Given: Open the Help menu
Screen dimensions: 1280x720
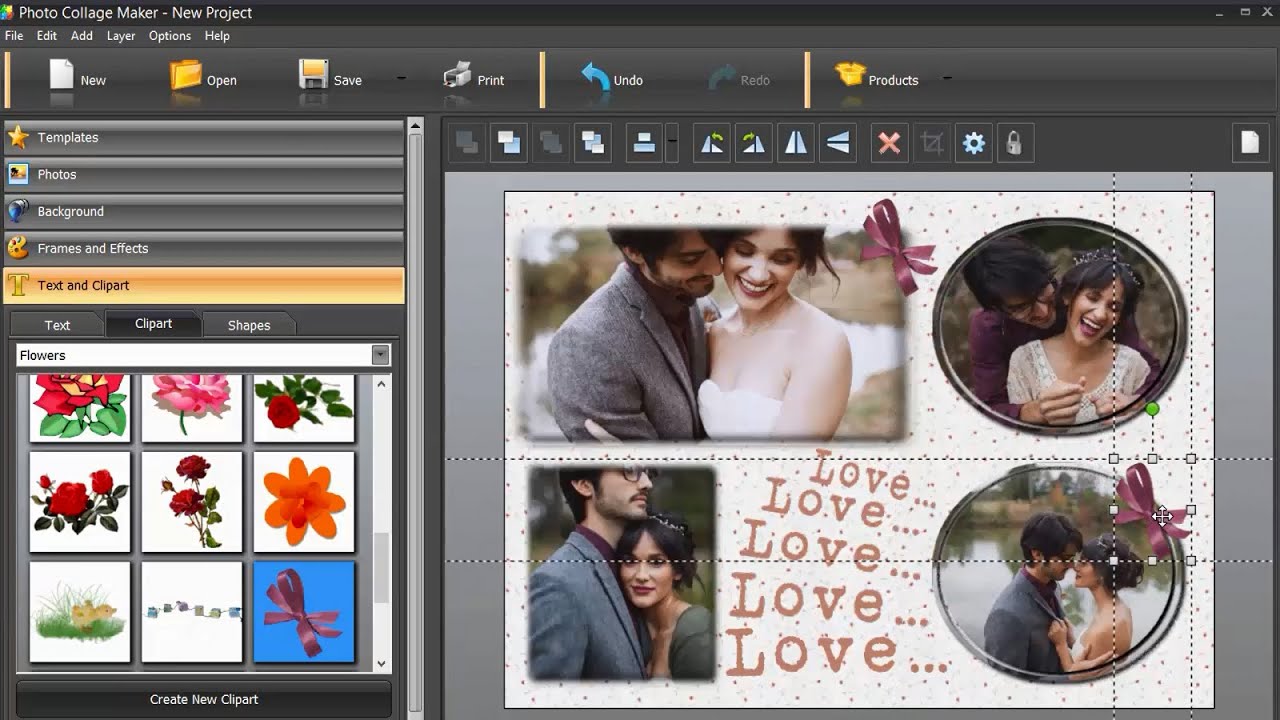Looking at the screenshot, I should (217, 35).
